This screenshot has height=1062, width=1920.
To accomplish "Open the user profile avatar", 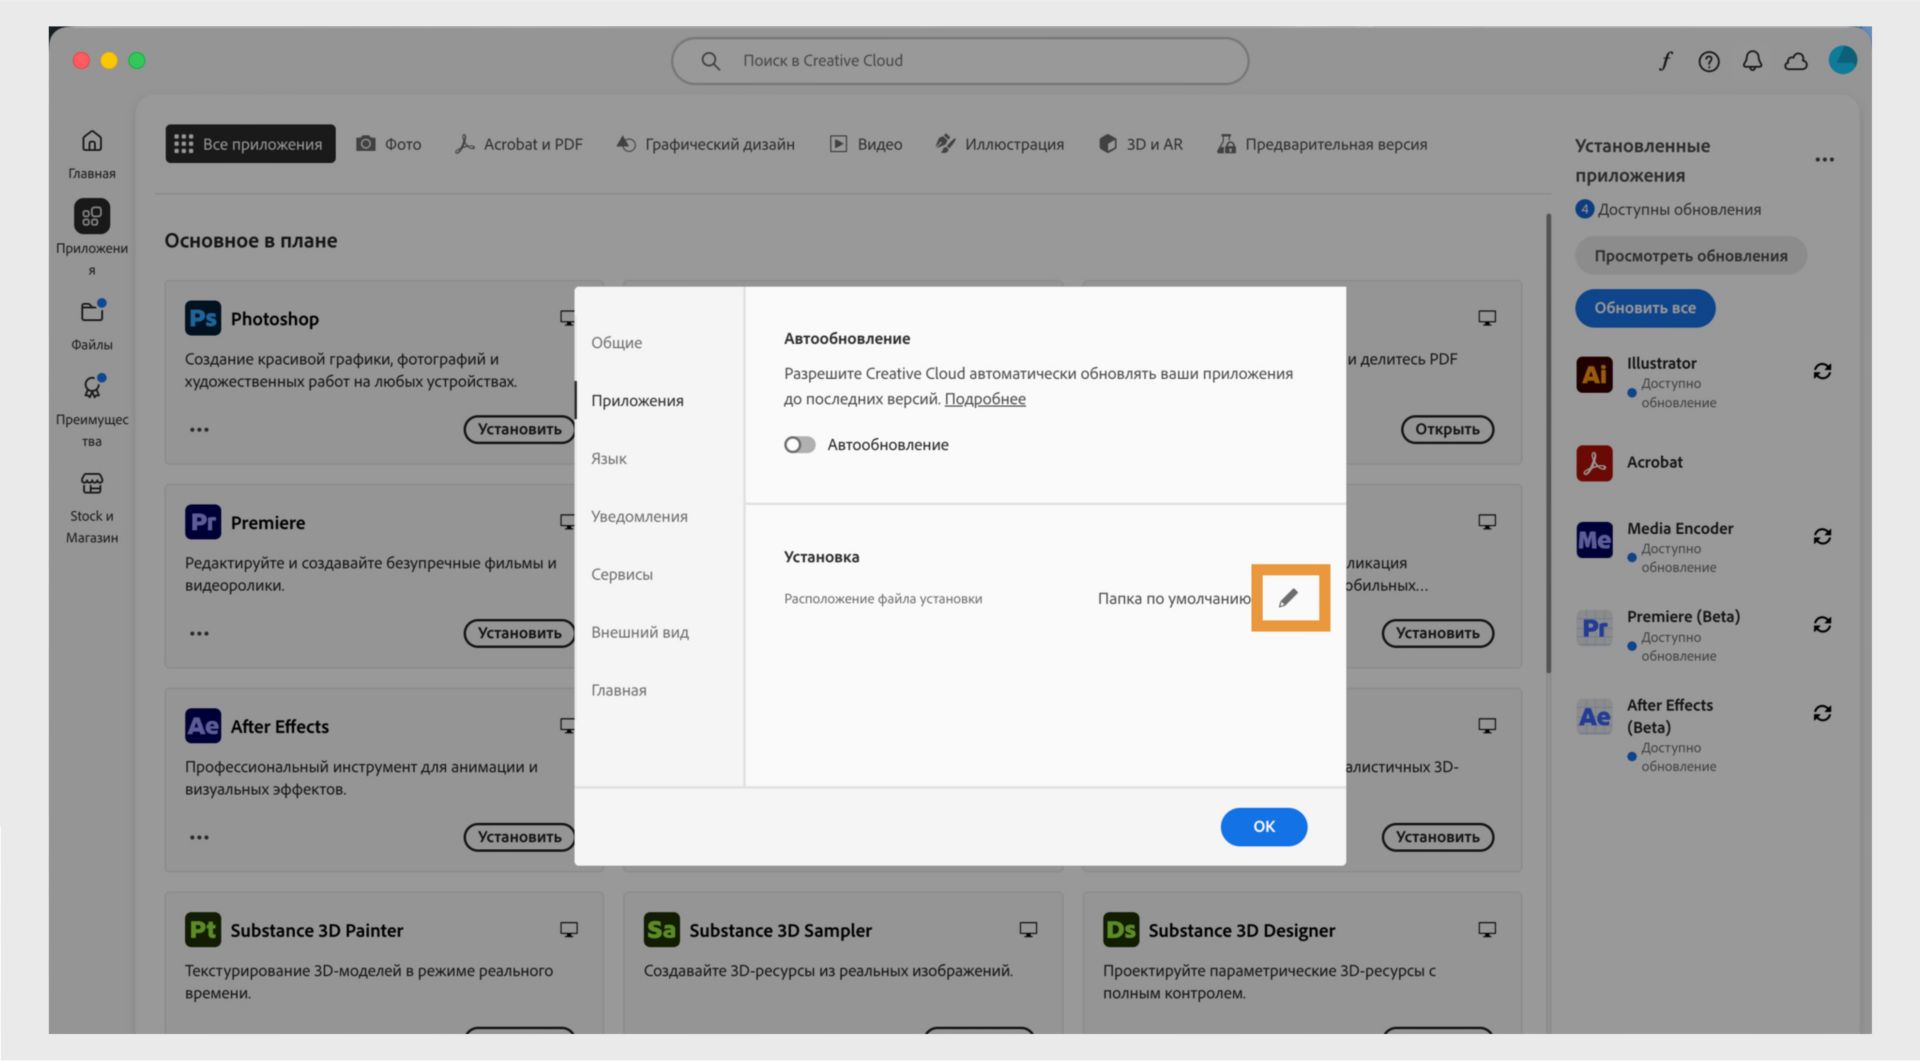I will (1842, 60).
